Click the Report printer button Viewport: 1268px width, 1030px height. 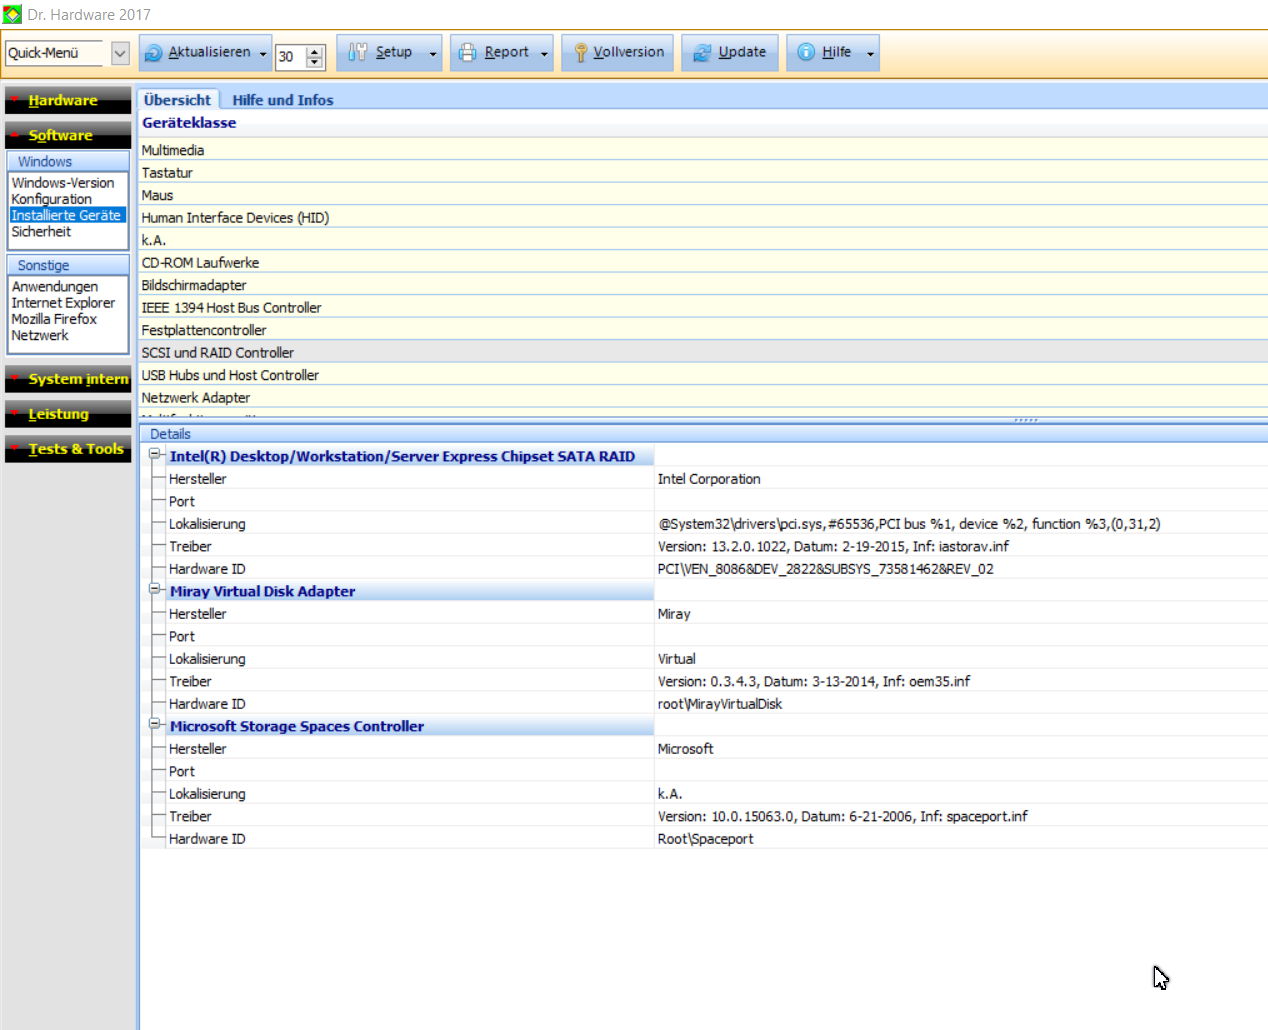(494, 53)
